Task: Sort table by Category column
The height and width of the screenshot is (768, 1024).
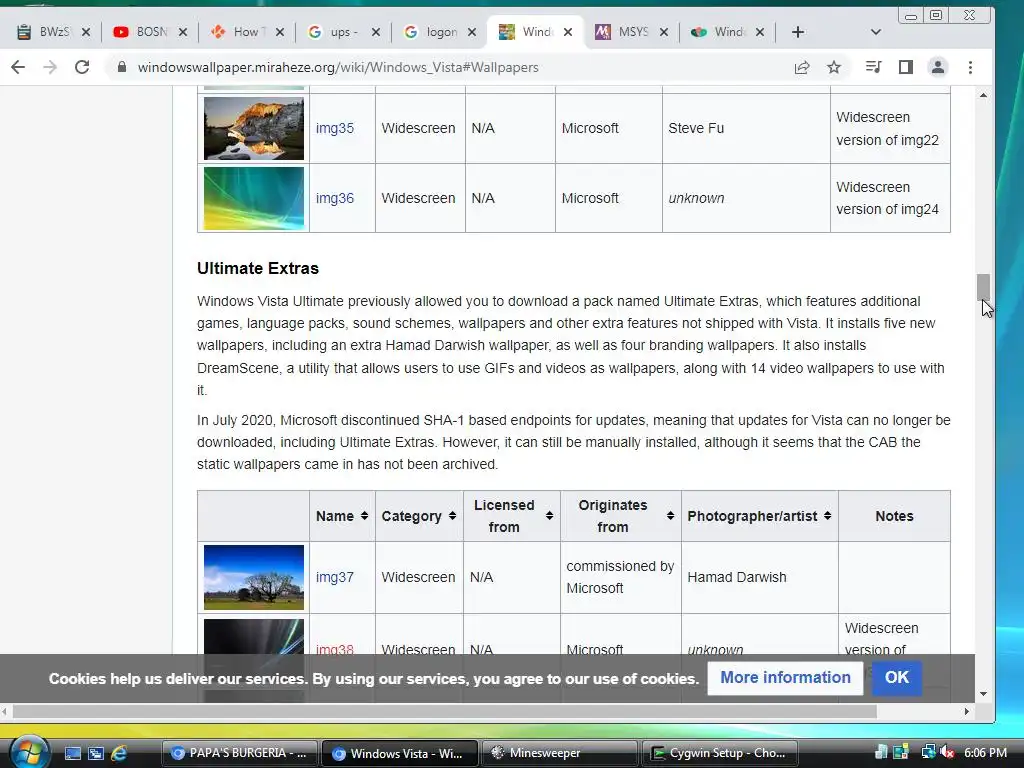Action: [419, 516]
